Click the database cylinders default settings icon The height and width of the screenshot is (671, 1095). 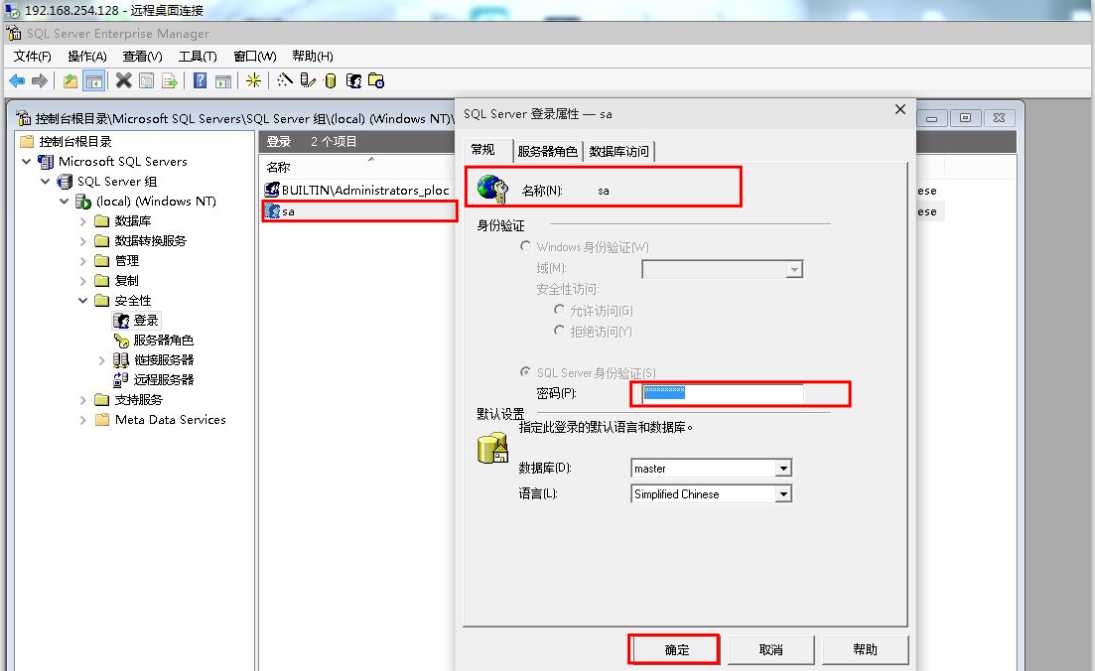coord(492,448)
